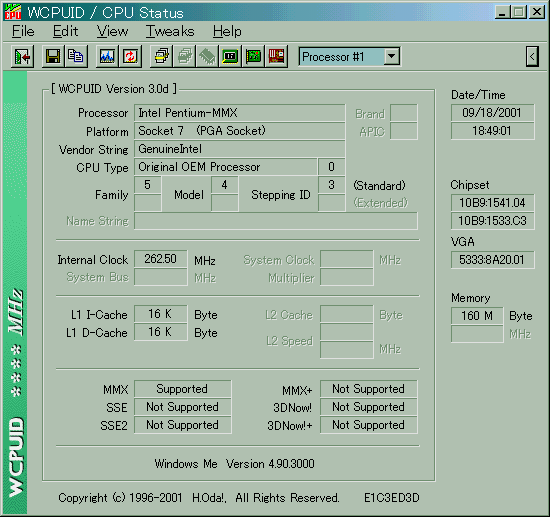Click chipset value 10B9:1533.C3
This screenshot has width=550, height=517.
click(492, 221)
